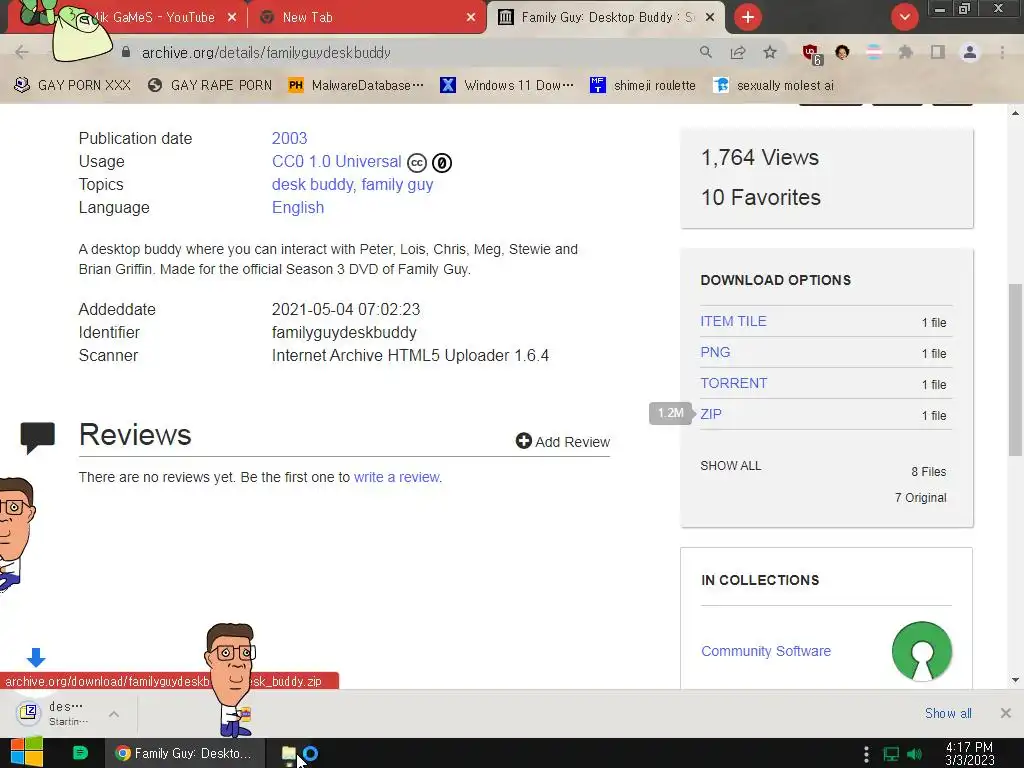Click the system tray overflow dots

coord(866,754)
